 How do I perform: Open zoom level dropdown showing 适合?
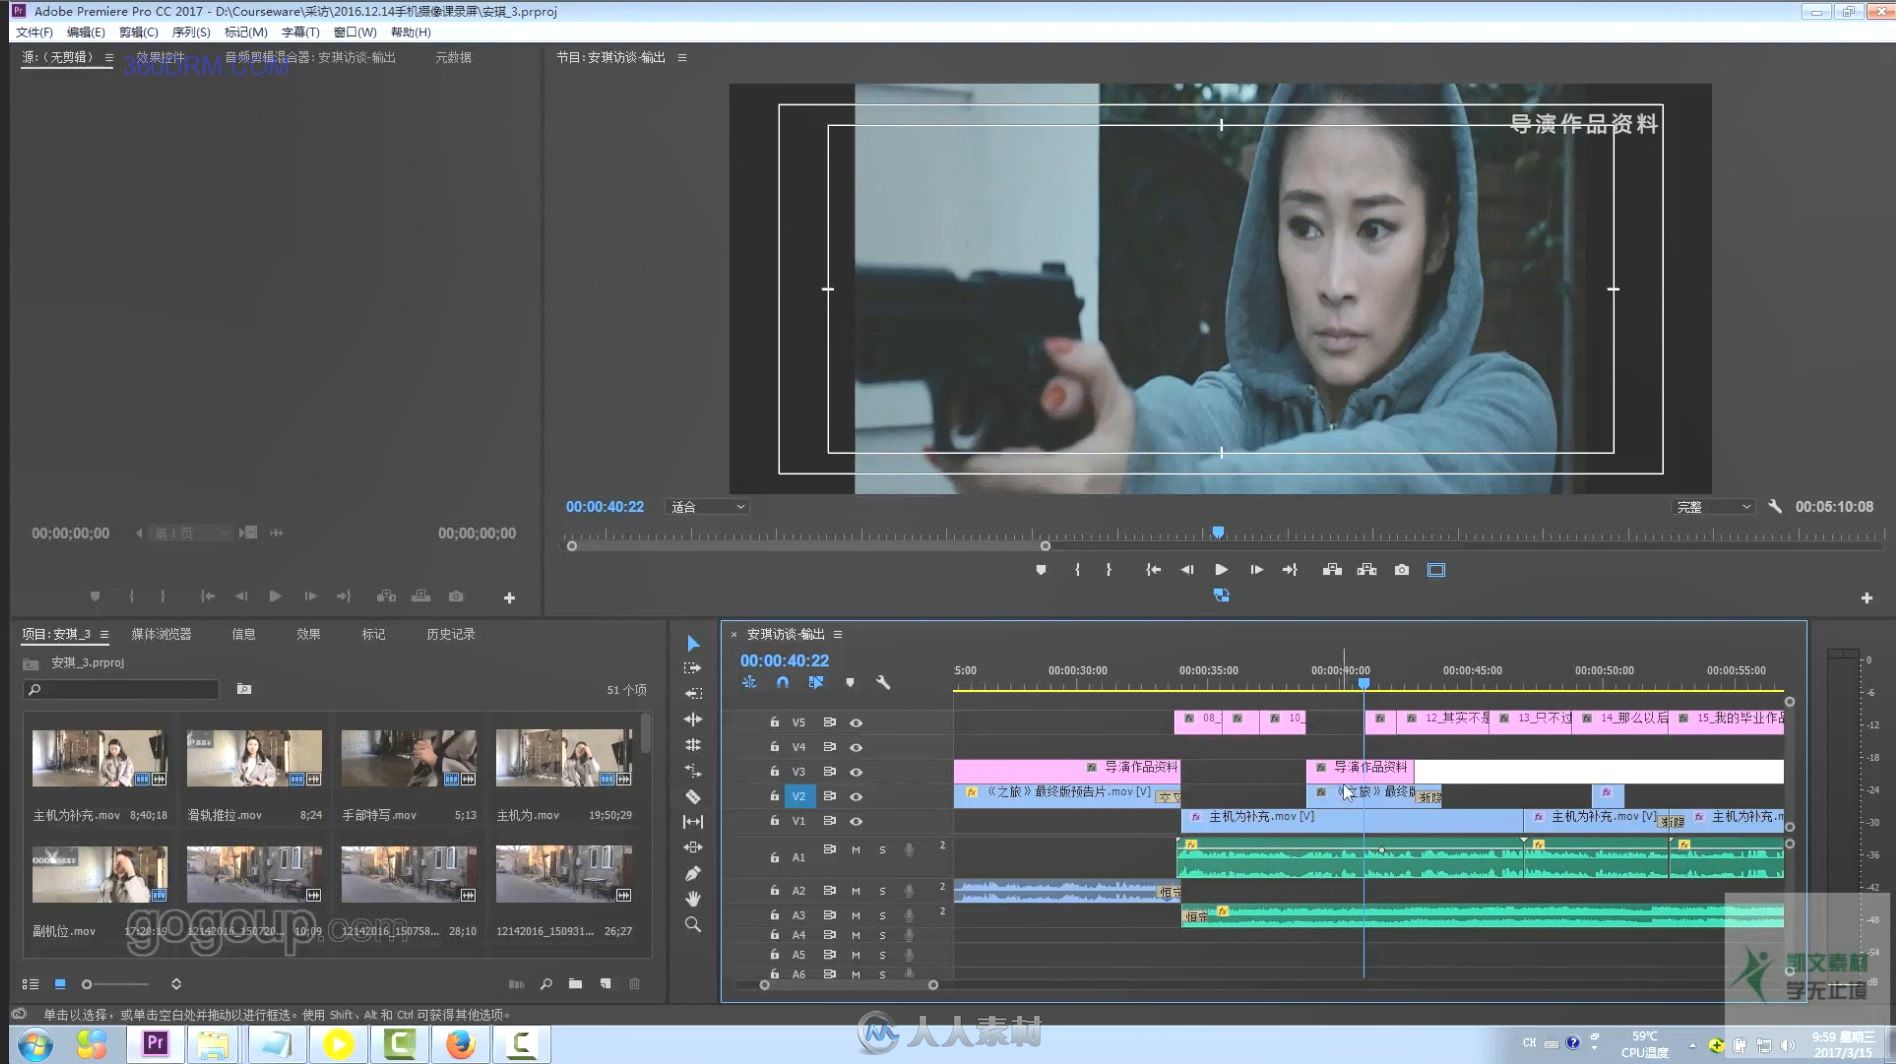coord(707,507)
